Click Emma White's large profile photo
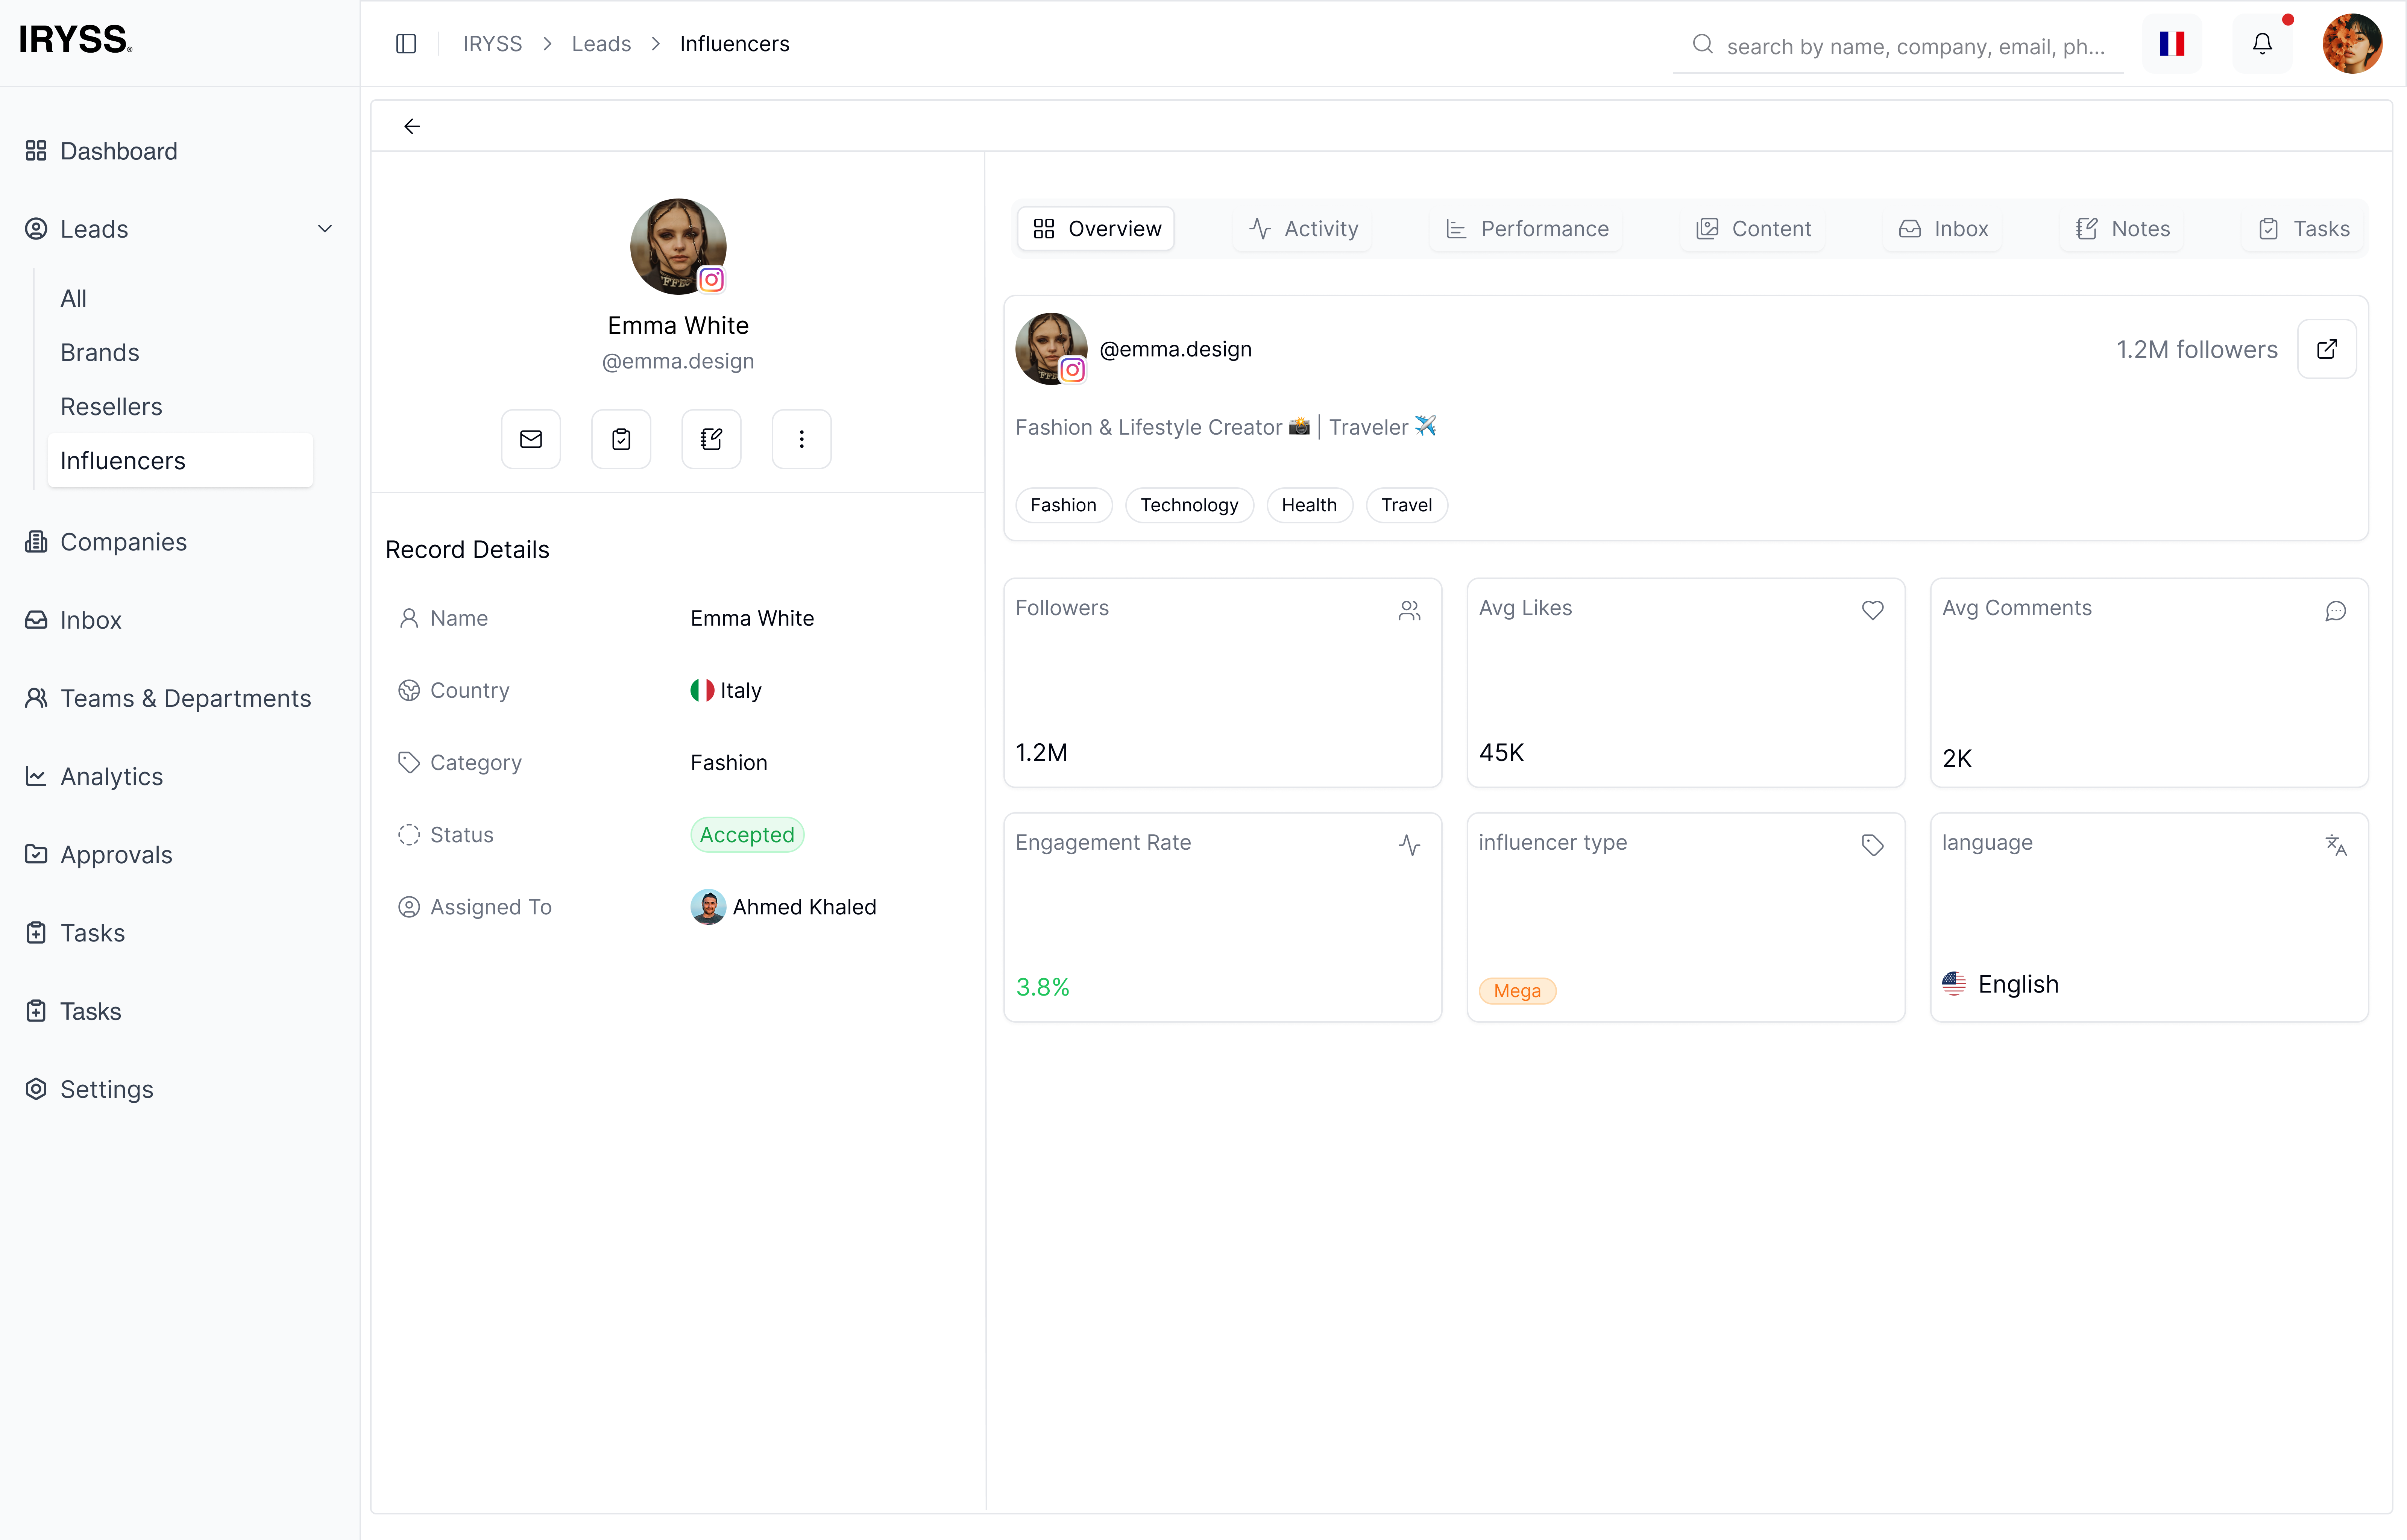Viewport: 2407px width, 1540px height. pos(678,246)
